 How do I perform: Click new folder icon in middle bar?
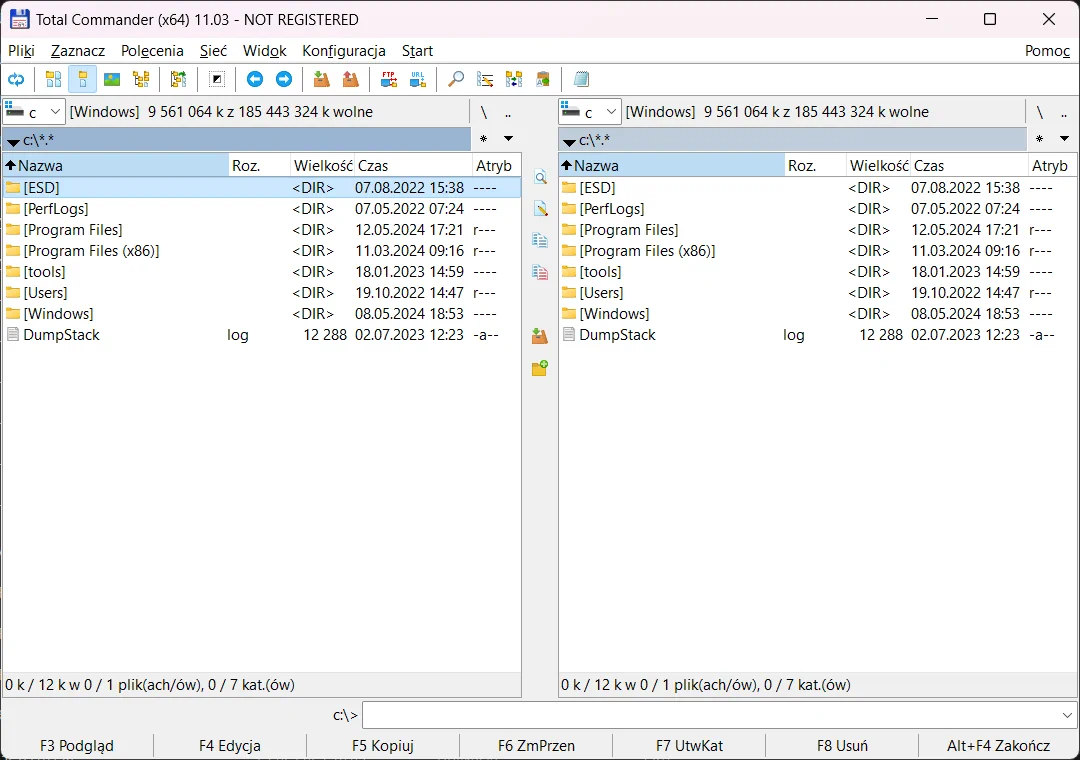pyautogui.click(x=540, y=368)
